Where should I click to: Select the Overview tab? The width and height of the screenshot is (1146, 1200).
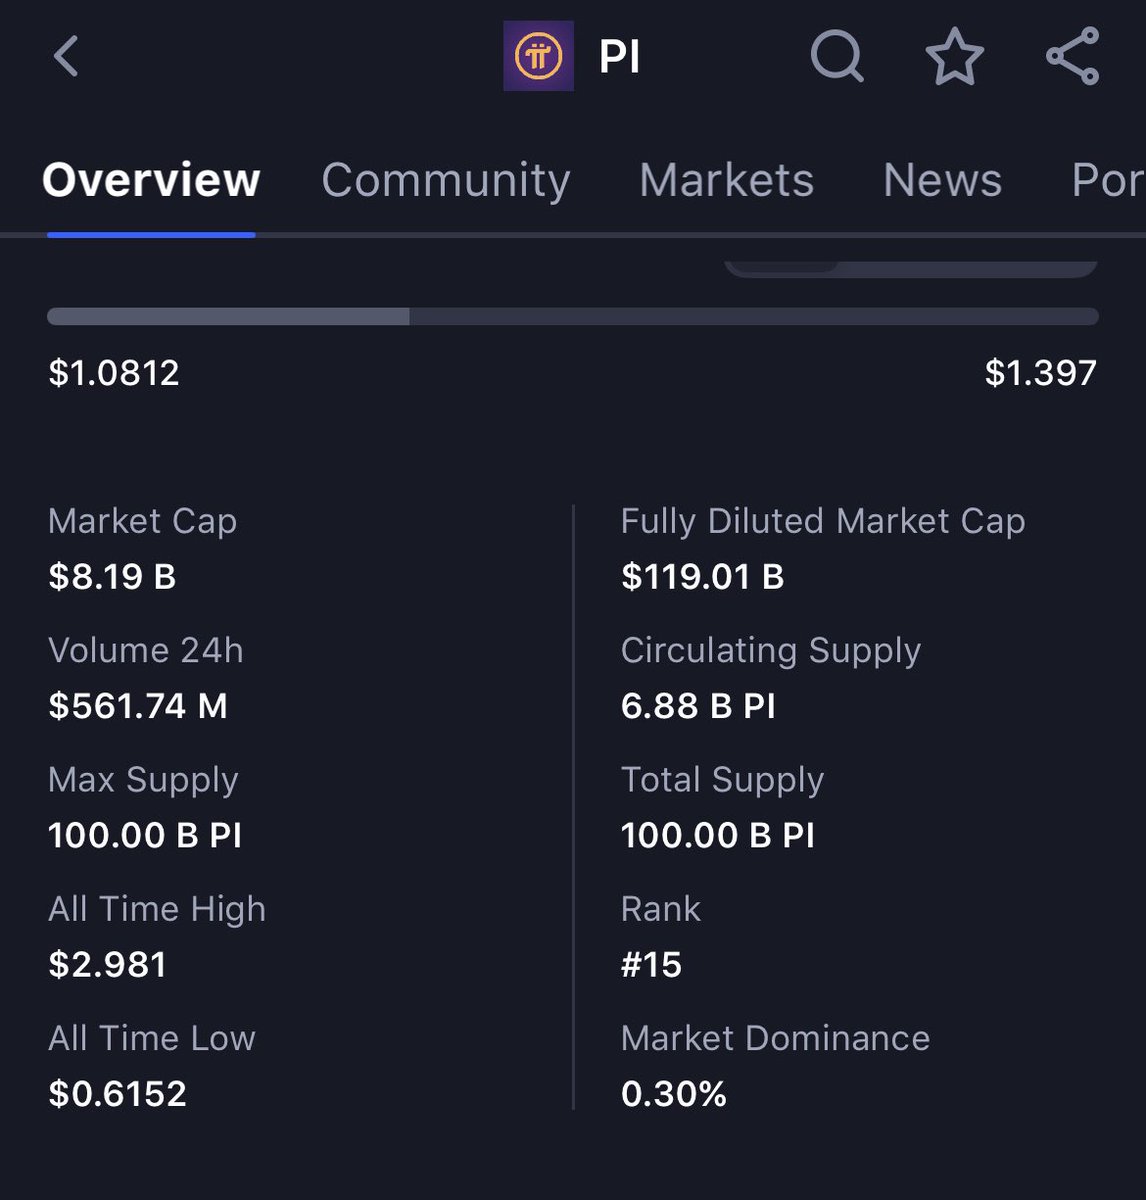(x=151, y=181)
